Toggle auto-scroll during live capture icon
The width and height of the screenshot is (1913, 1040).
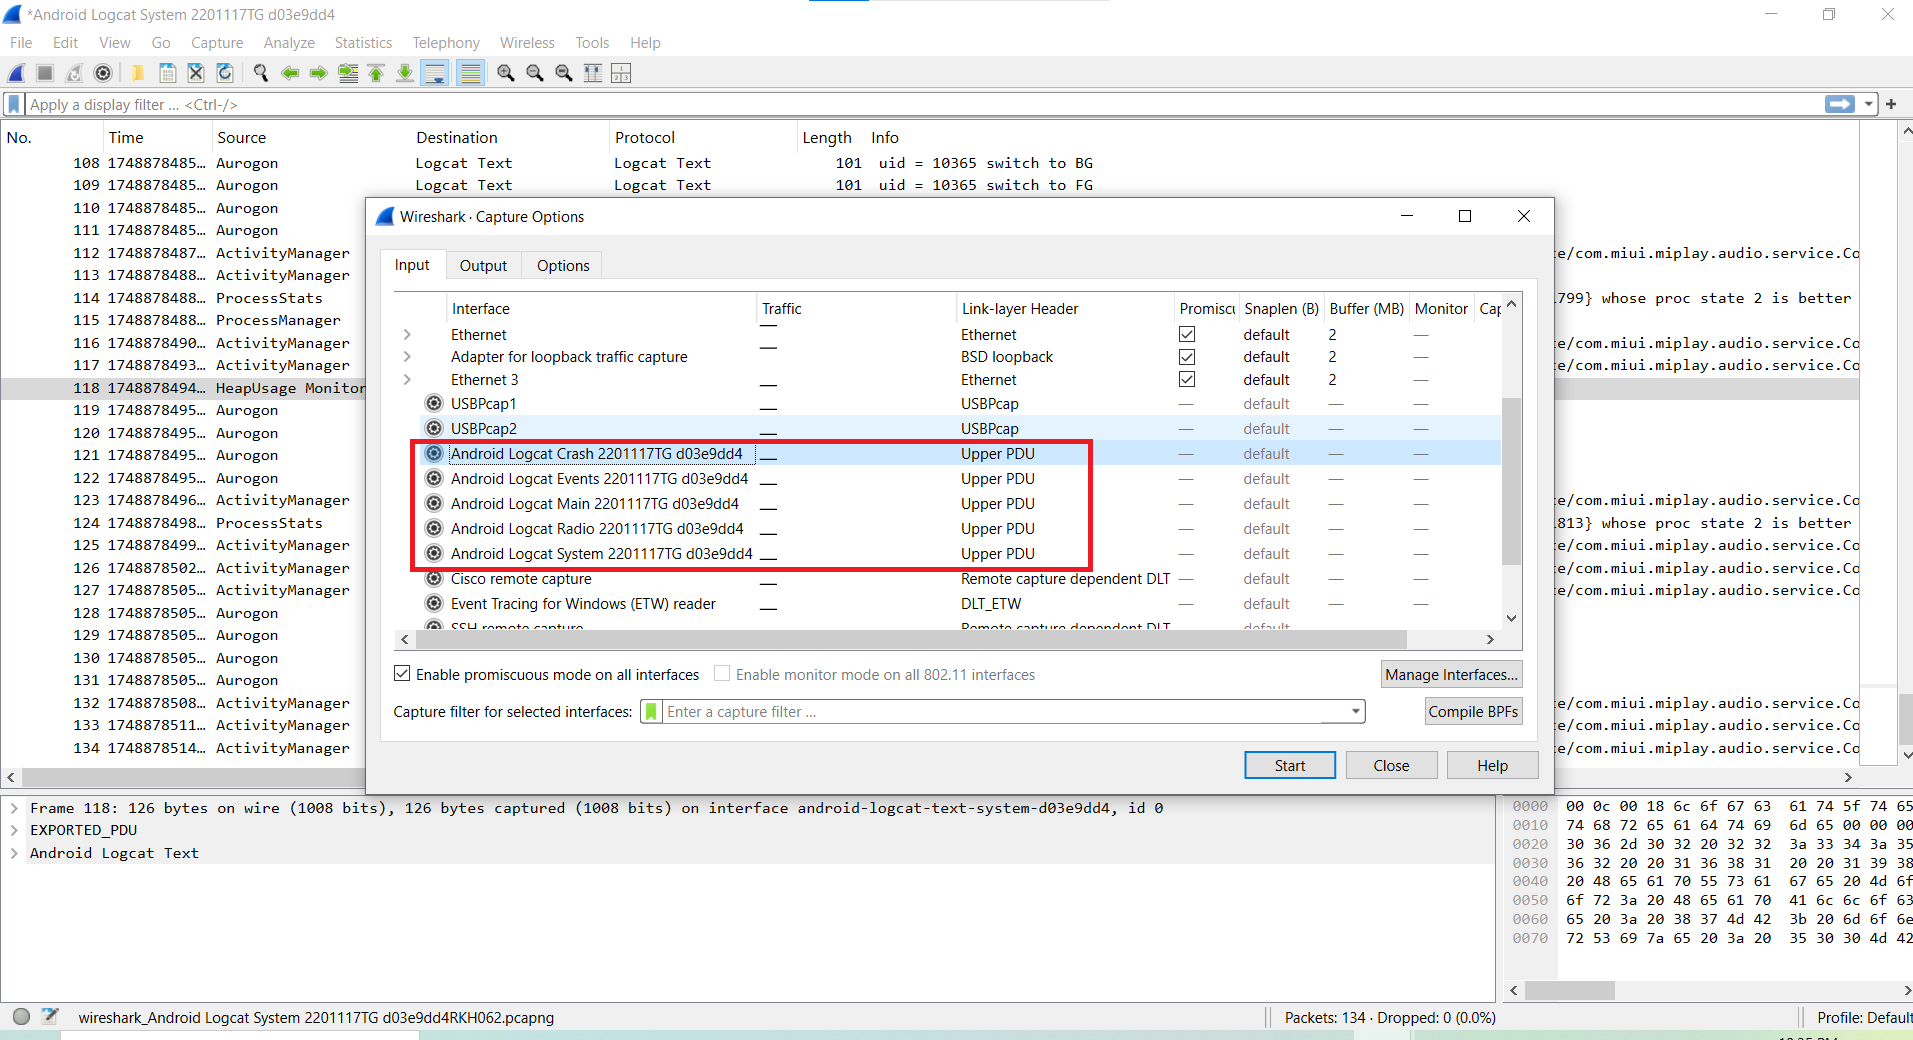[435, 73]
